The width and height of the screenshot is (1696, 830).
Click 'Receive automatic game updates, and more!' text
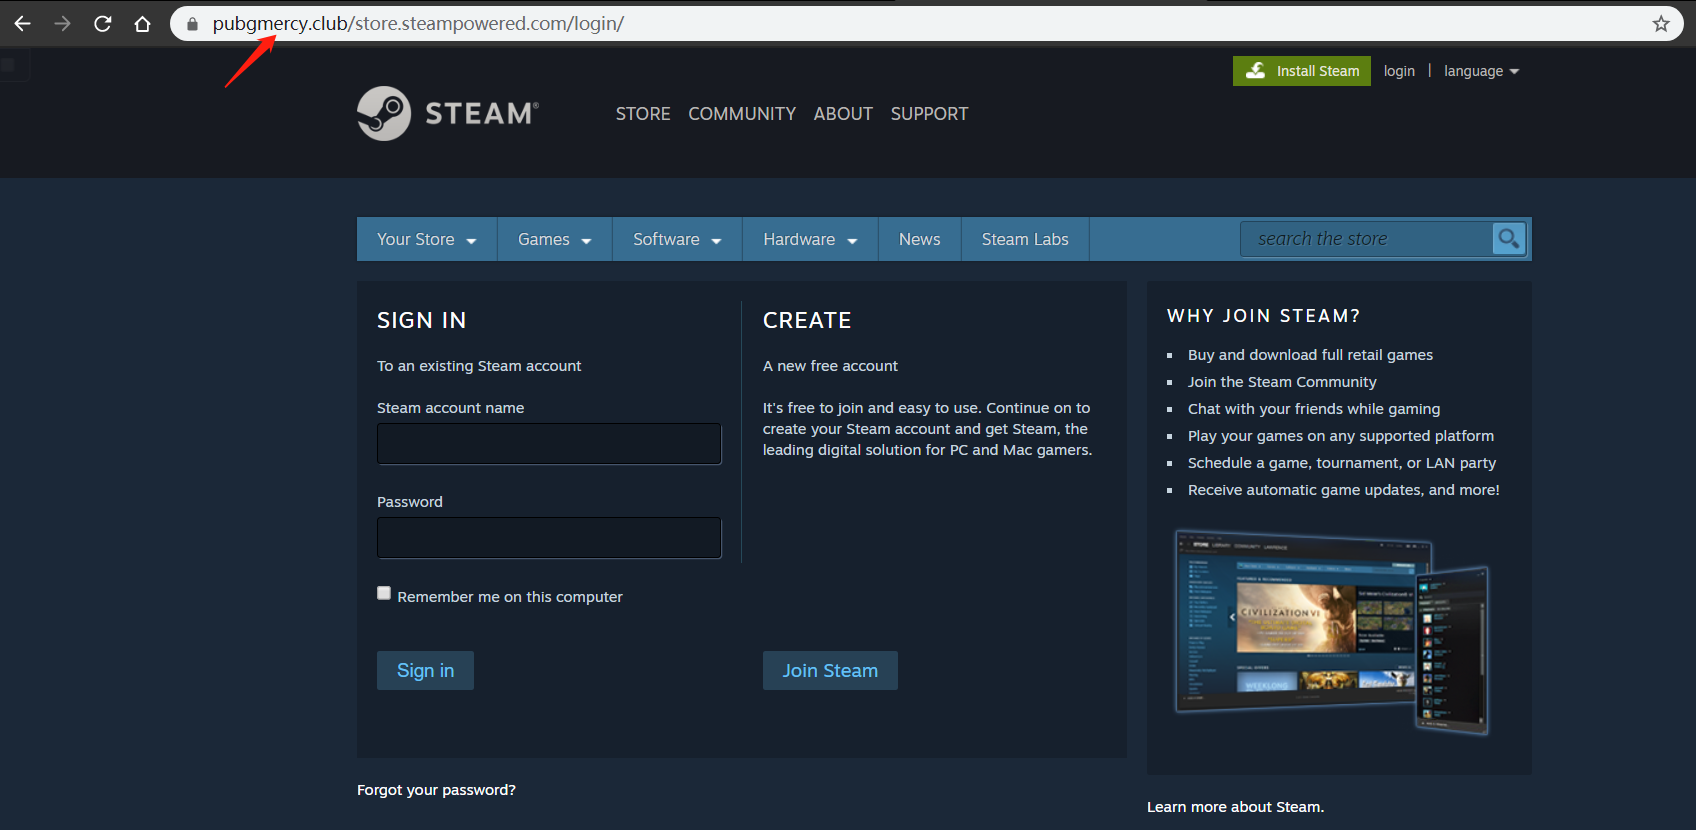point(1344,490)
